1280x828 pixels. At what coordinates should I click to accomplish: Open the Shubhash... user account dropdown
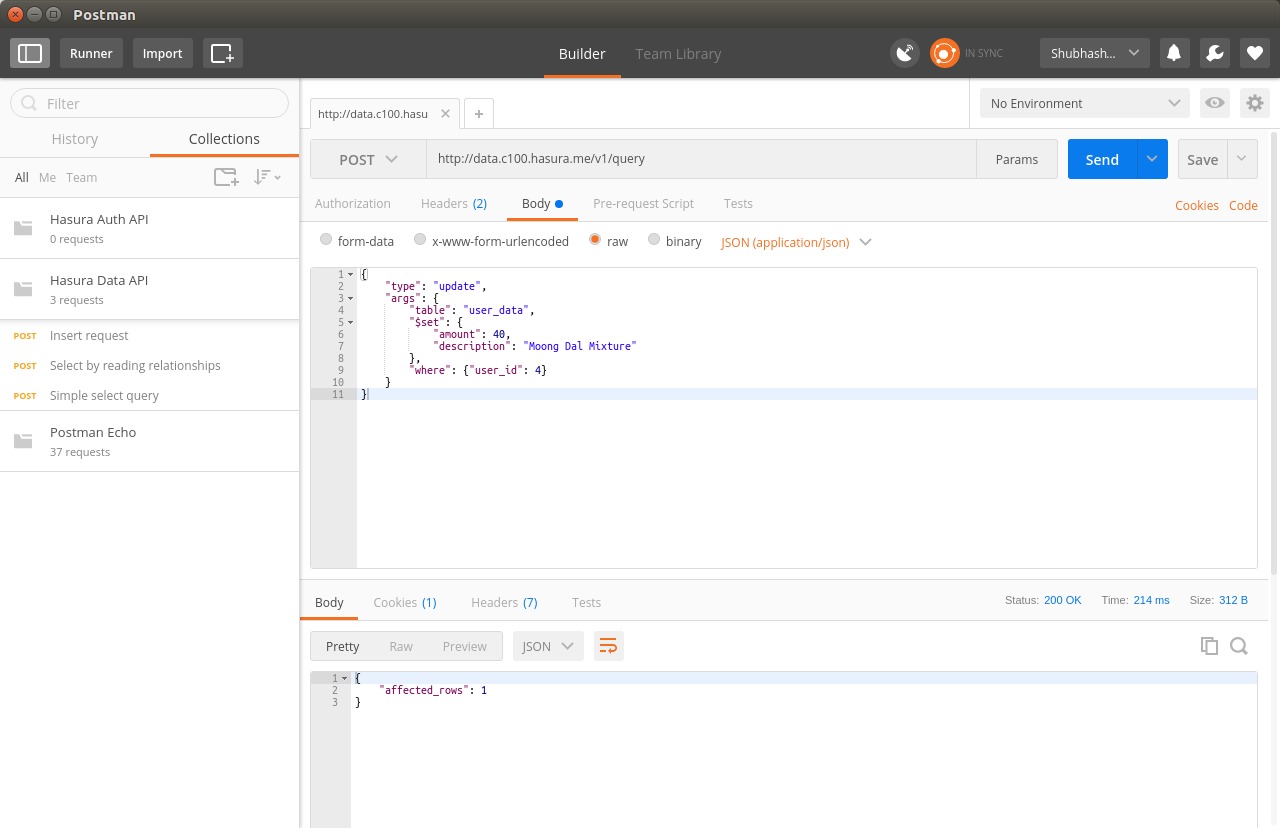point(1095,53)
